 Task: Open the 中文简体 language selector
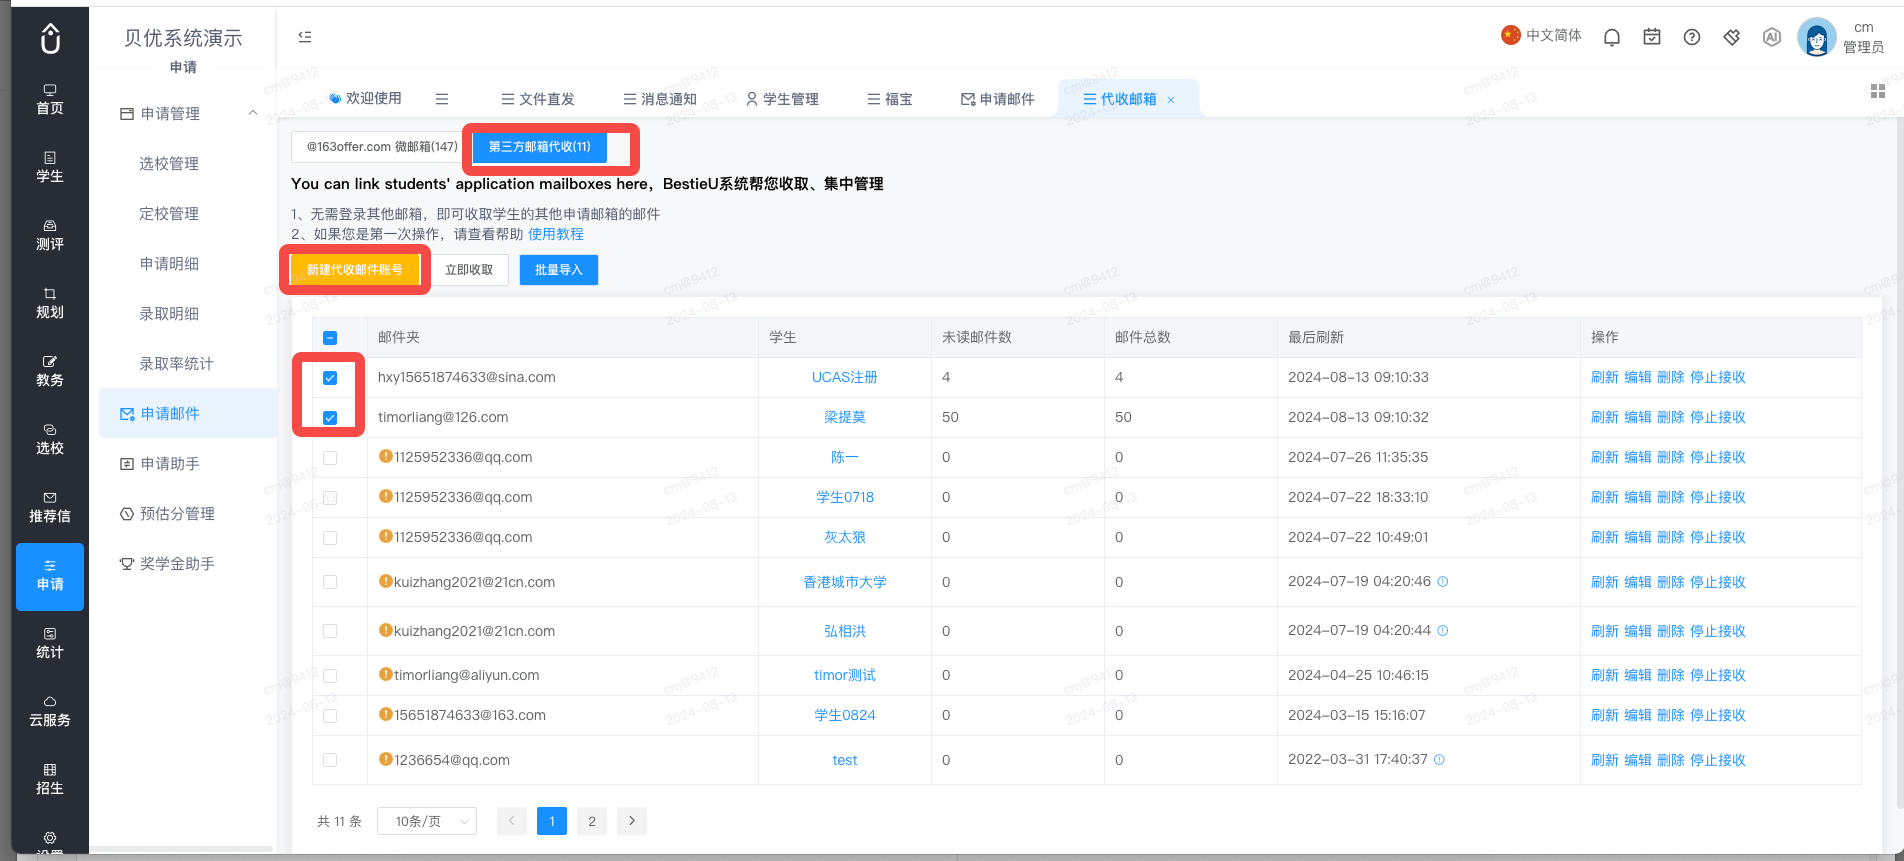click(x=1541, y=35)
